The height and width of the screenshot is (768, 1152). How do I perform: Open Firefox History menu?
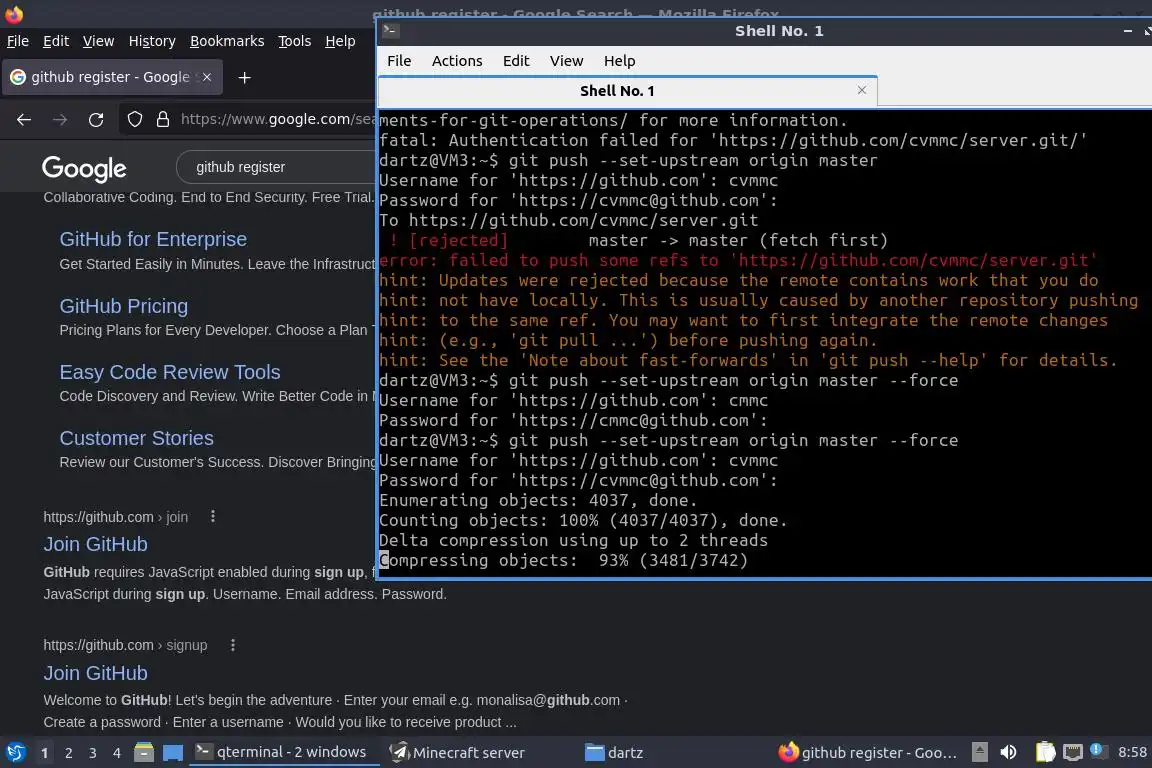pyautogui.click(x=152, y=41)
